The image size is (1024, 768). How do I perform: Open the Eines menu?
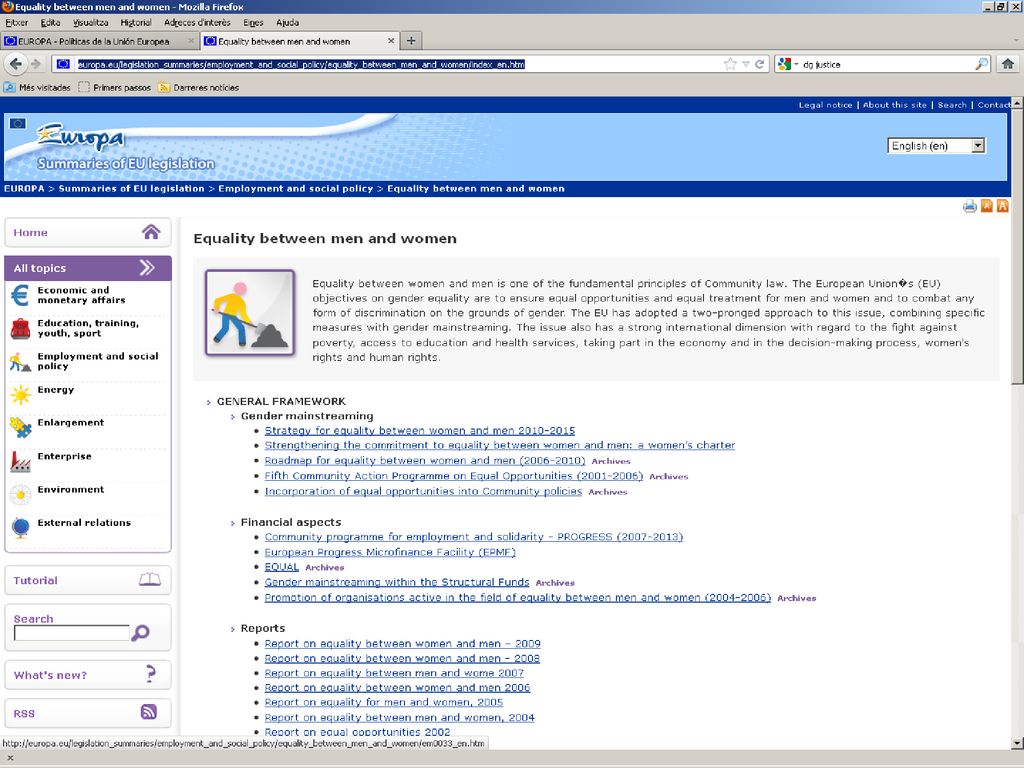(253, 22)
